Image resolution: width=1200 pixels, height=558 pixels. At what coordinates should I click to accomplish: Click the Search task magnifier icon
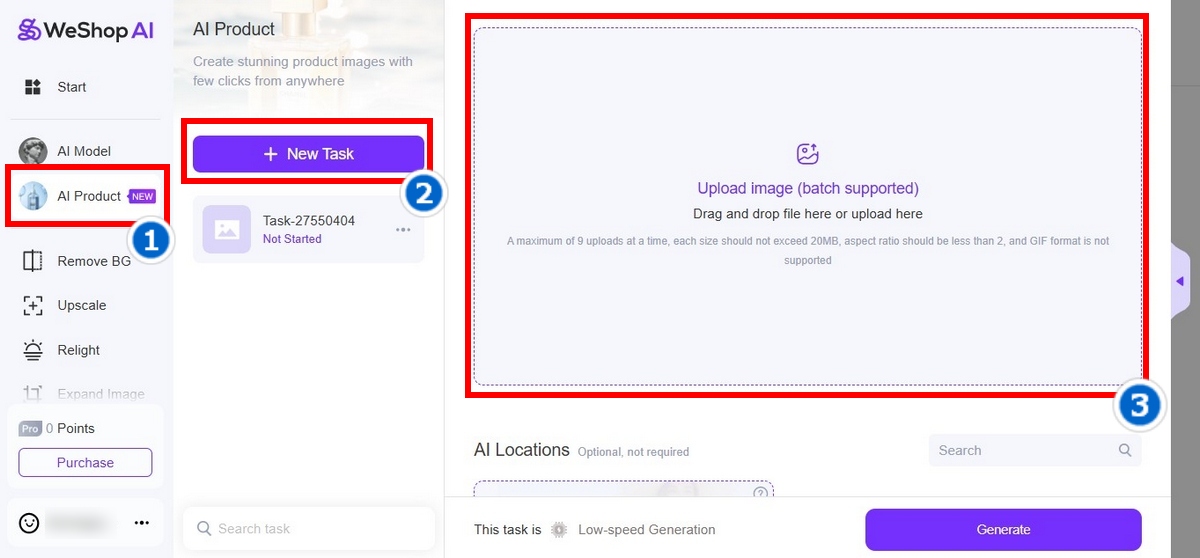coord(204,528)
